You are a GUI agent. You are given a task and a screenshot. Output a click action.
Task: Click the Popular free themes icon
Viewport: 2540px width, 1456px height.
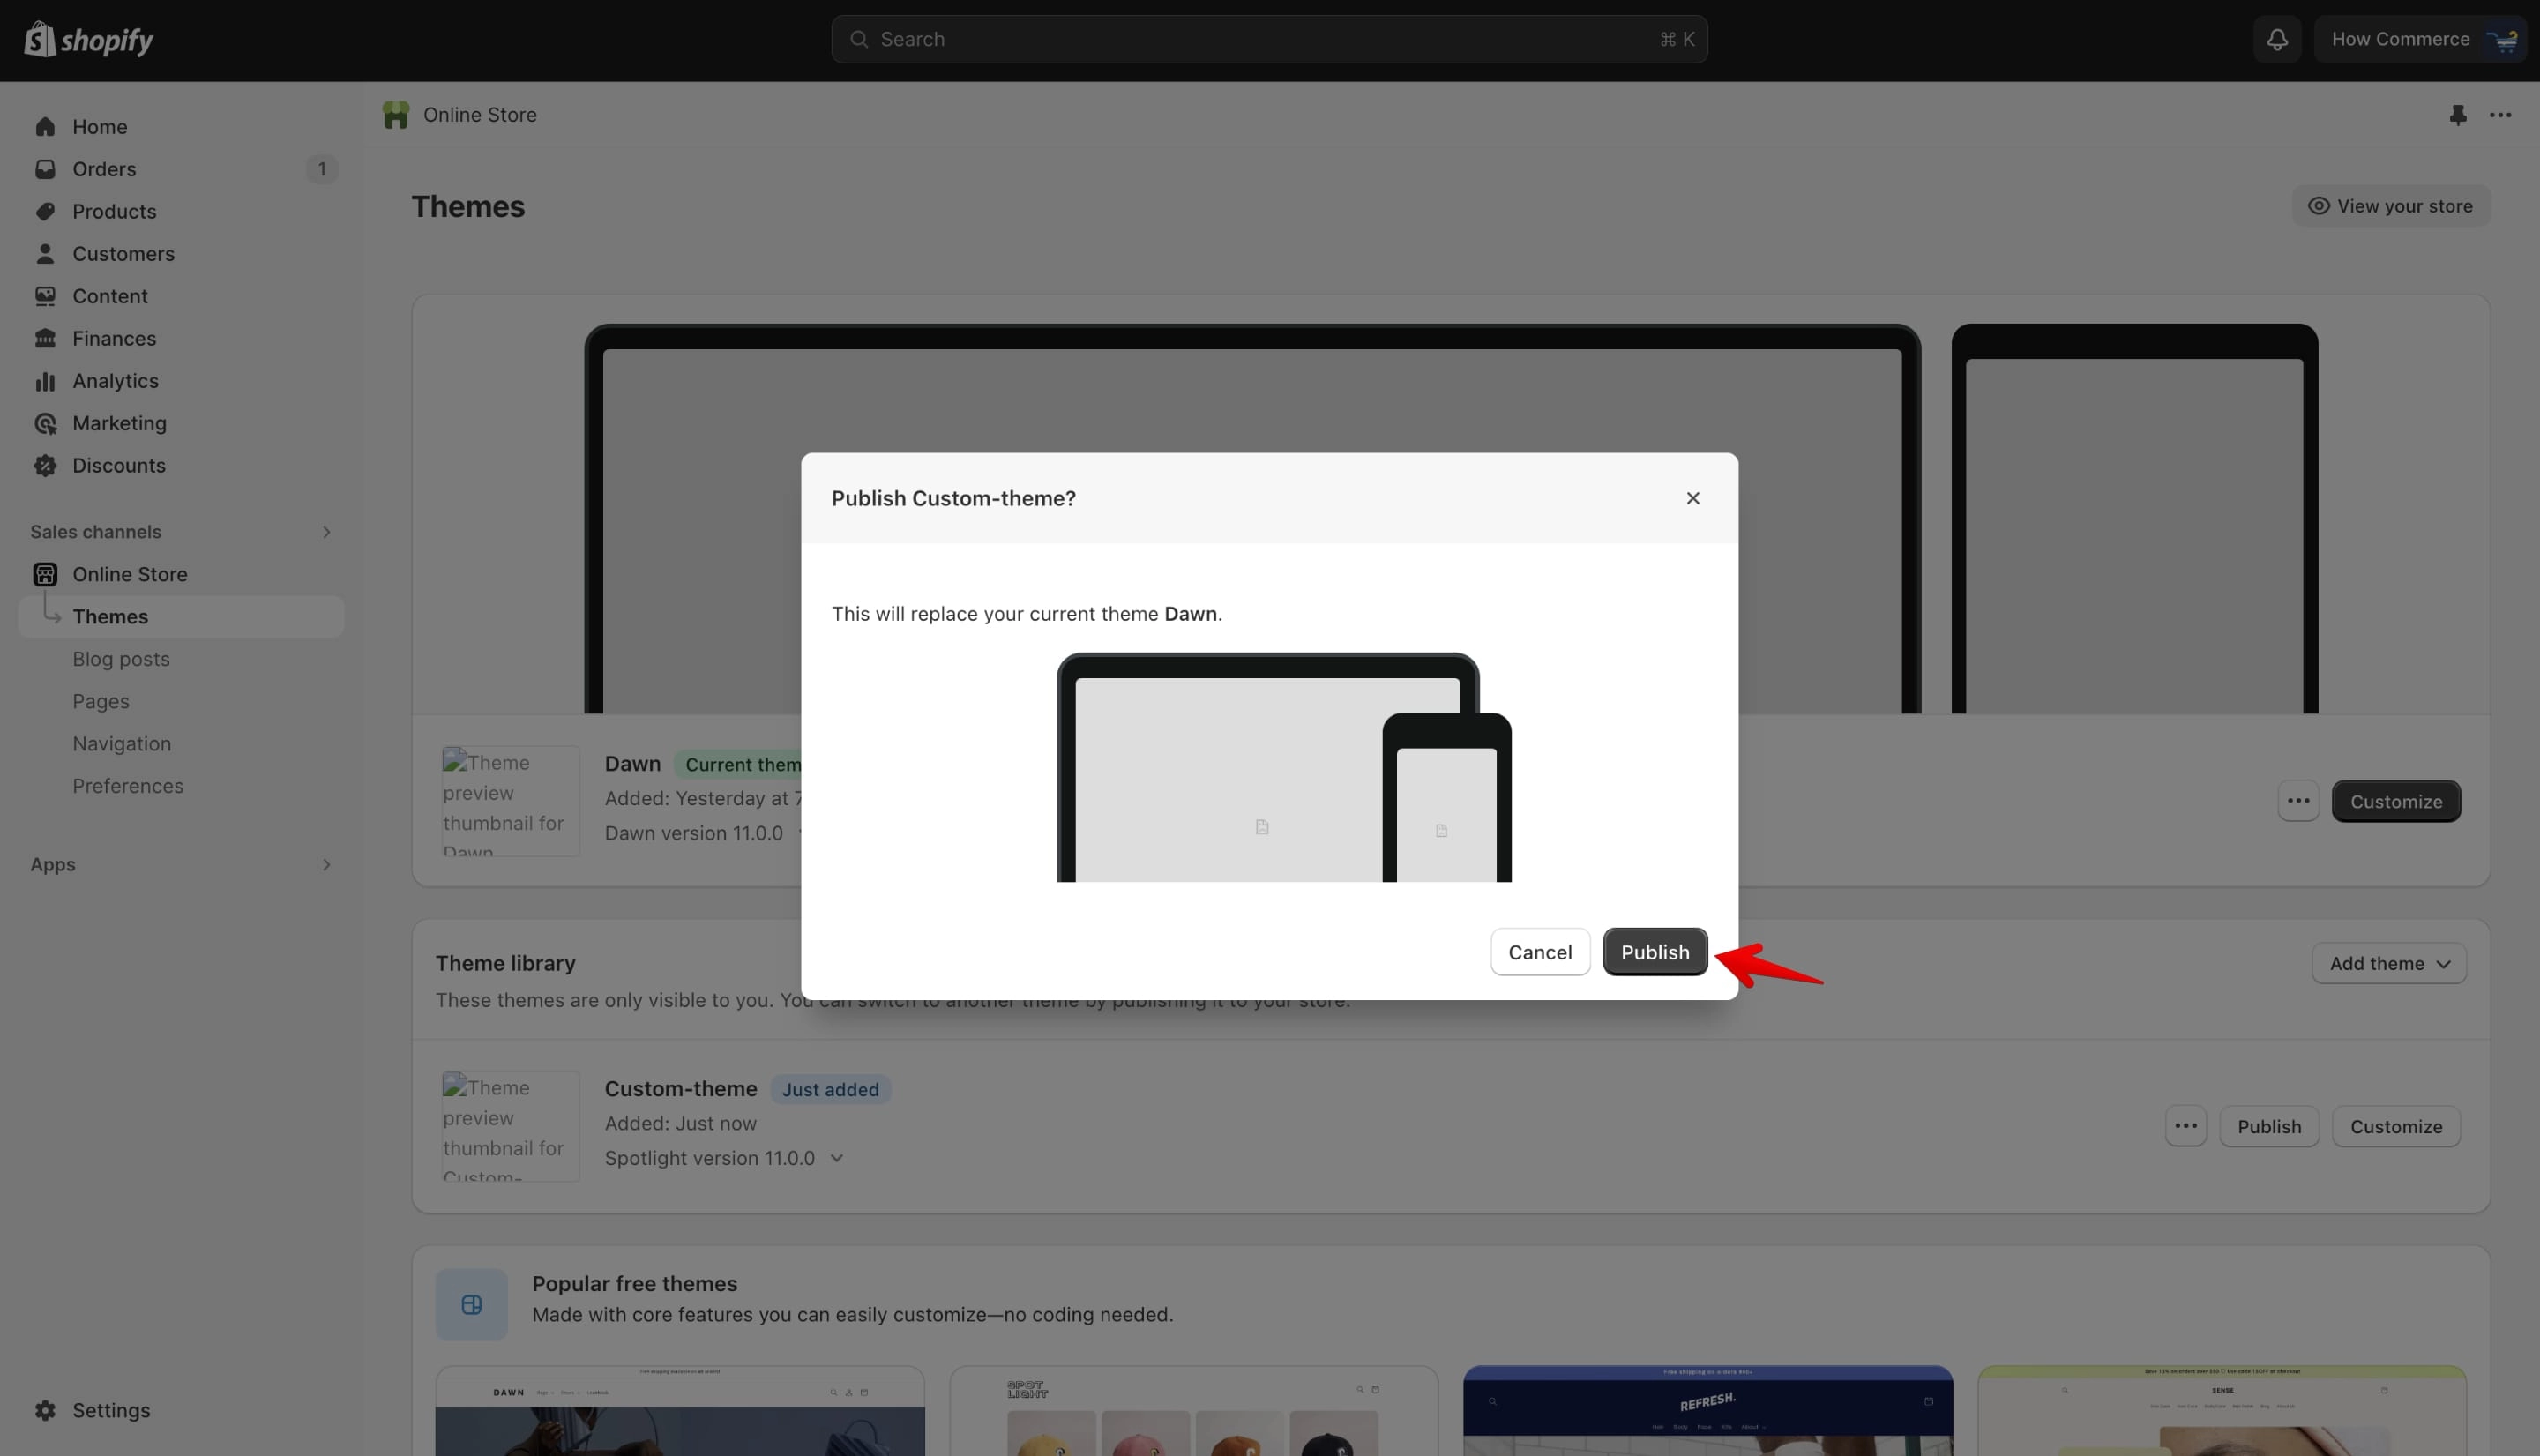[x=471, y=1304]
